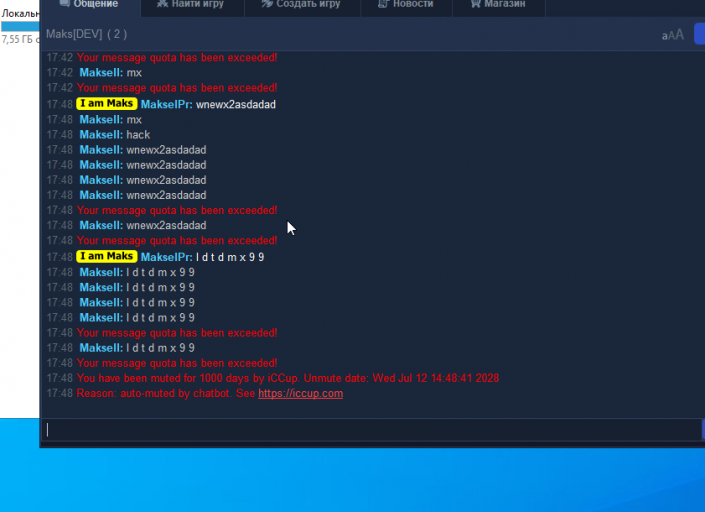
Task: Click "I am Maks" badge on l d t d m x 9 9 message
Action: 107,256
